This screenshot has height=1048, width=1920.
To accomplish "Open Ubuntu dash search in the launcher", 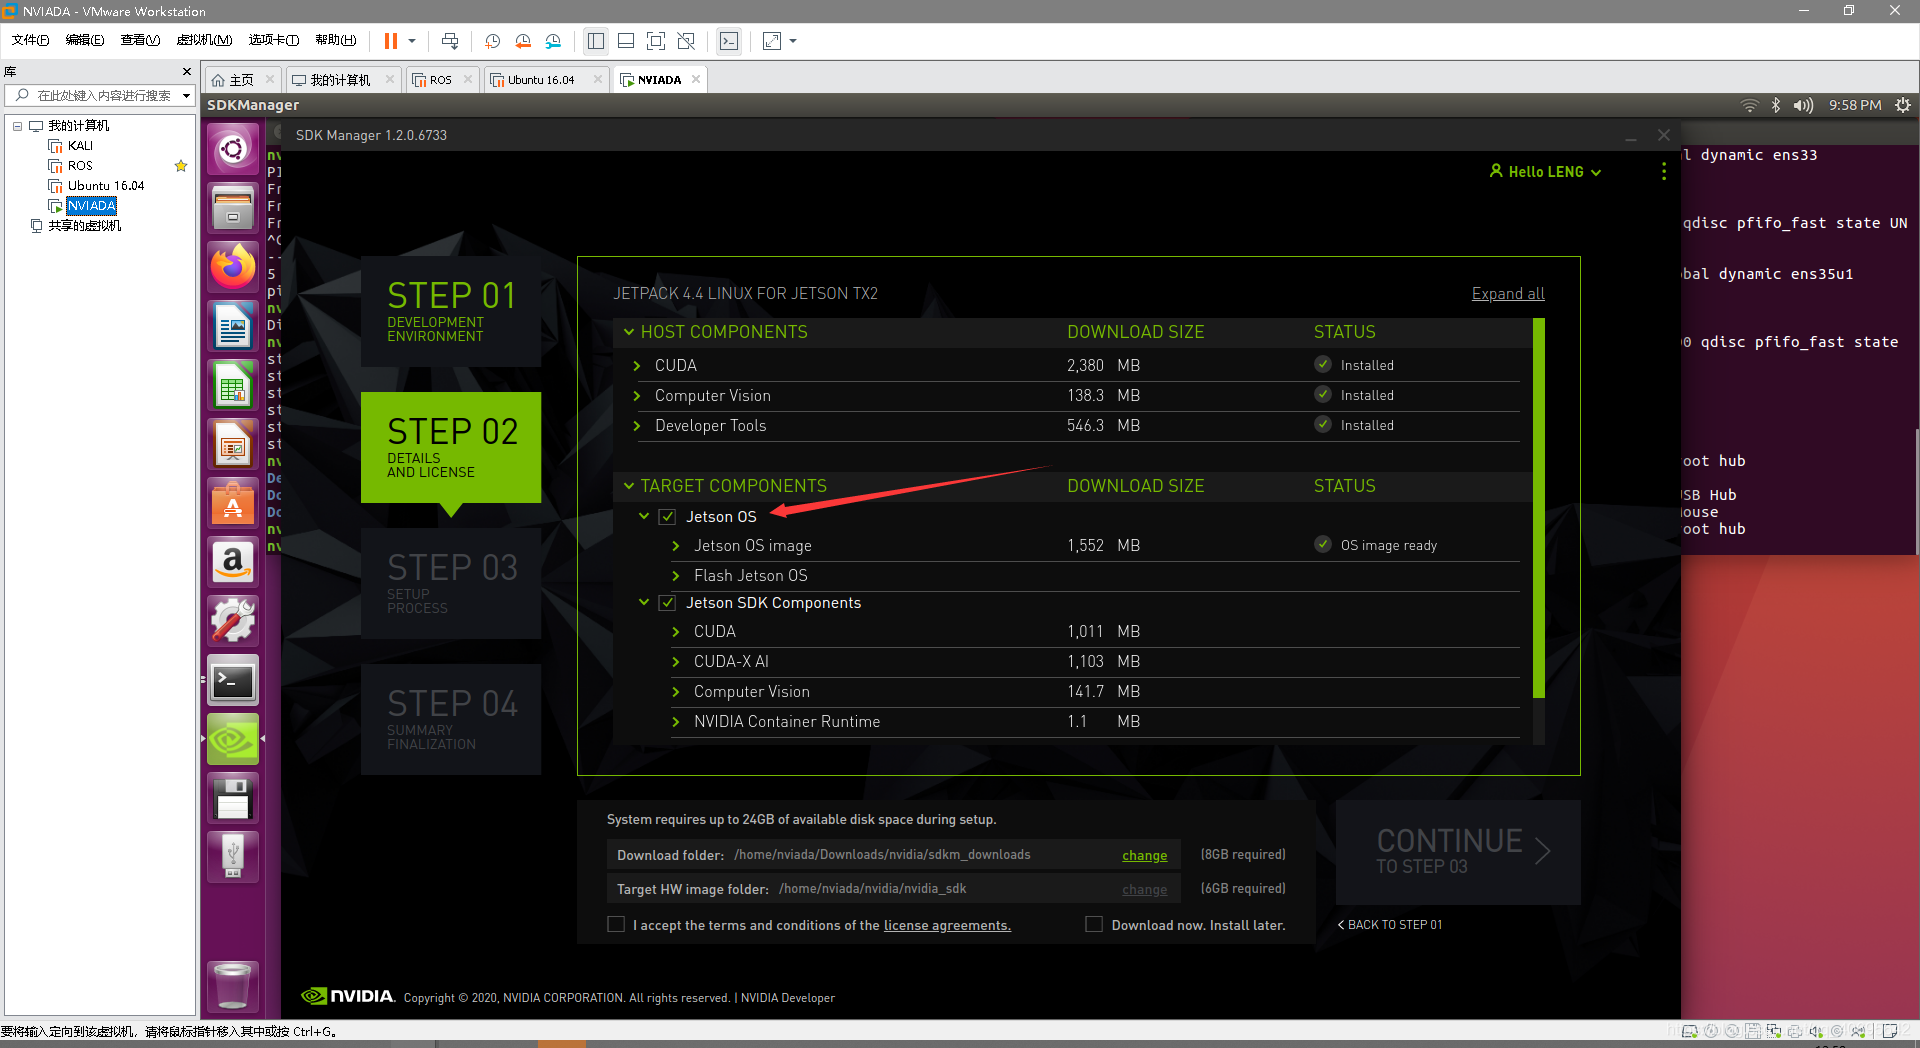I will (233, 150).
